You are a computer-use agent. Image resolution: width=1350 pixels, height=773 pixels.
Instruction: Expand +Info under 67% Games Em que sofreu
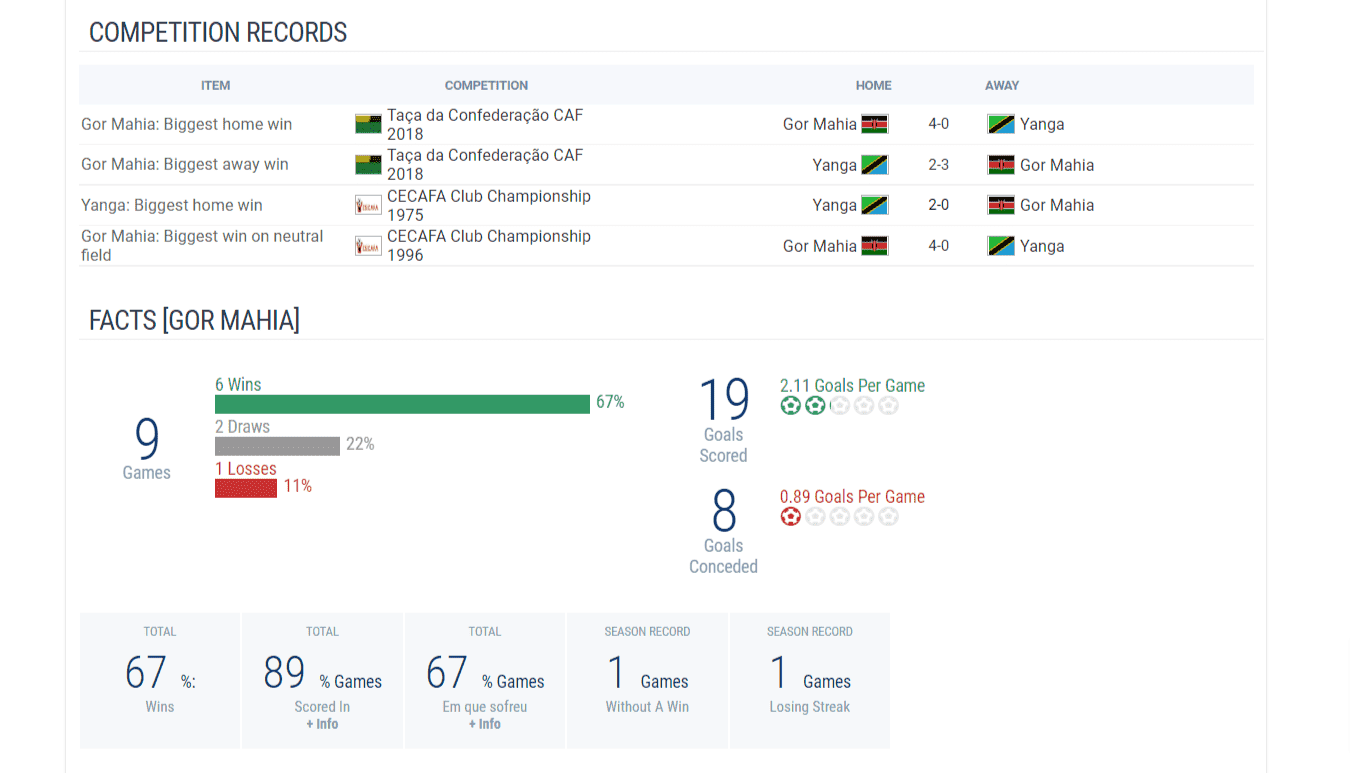tap(485, 724)
